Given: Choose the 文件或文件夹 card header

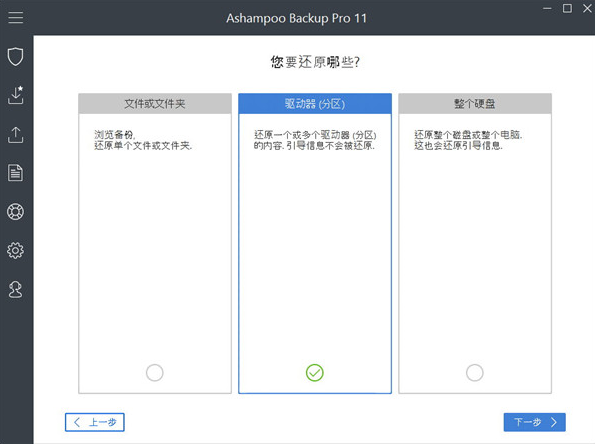Looking at the screenshot, I should [x=155, y=104].
